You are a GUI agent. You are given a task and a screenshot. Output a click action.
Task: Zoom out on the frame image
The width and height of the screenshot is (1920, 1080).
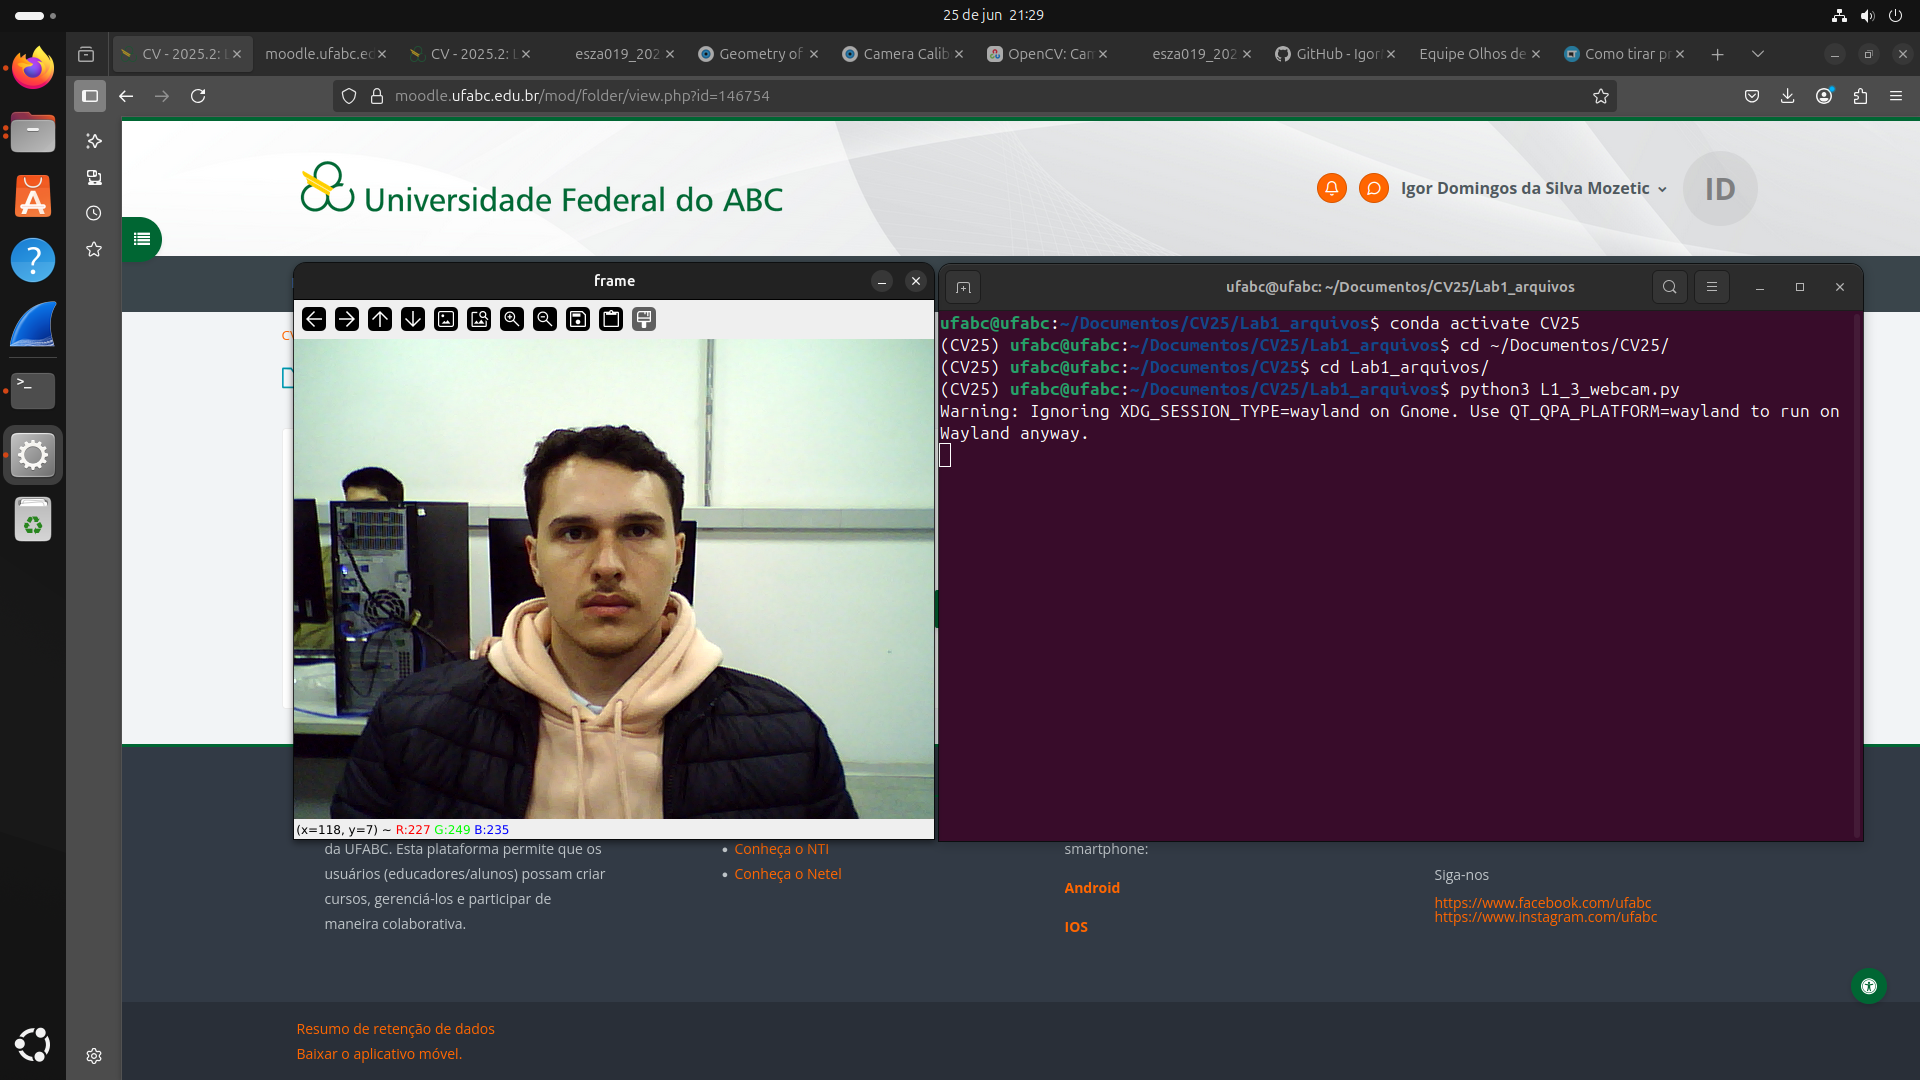tap(545, 319)
